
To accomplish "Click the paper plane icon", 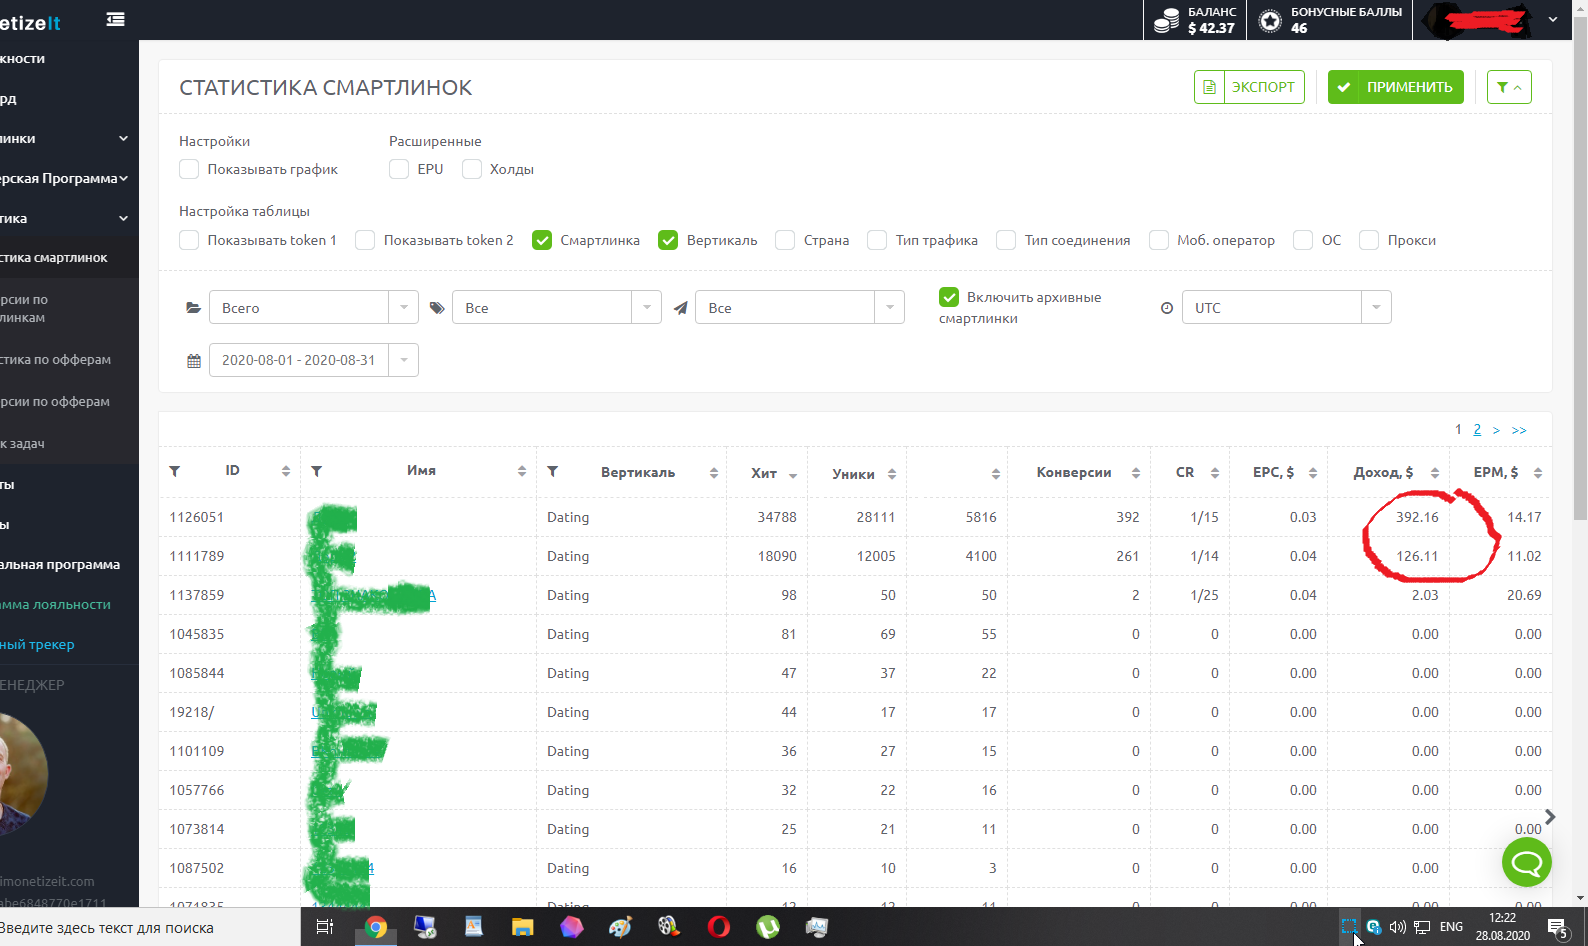I will pyautogui.click(x=680, y=308).
